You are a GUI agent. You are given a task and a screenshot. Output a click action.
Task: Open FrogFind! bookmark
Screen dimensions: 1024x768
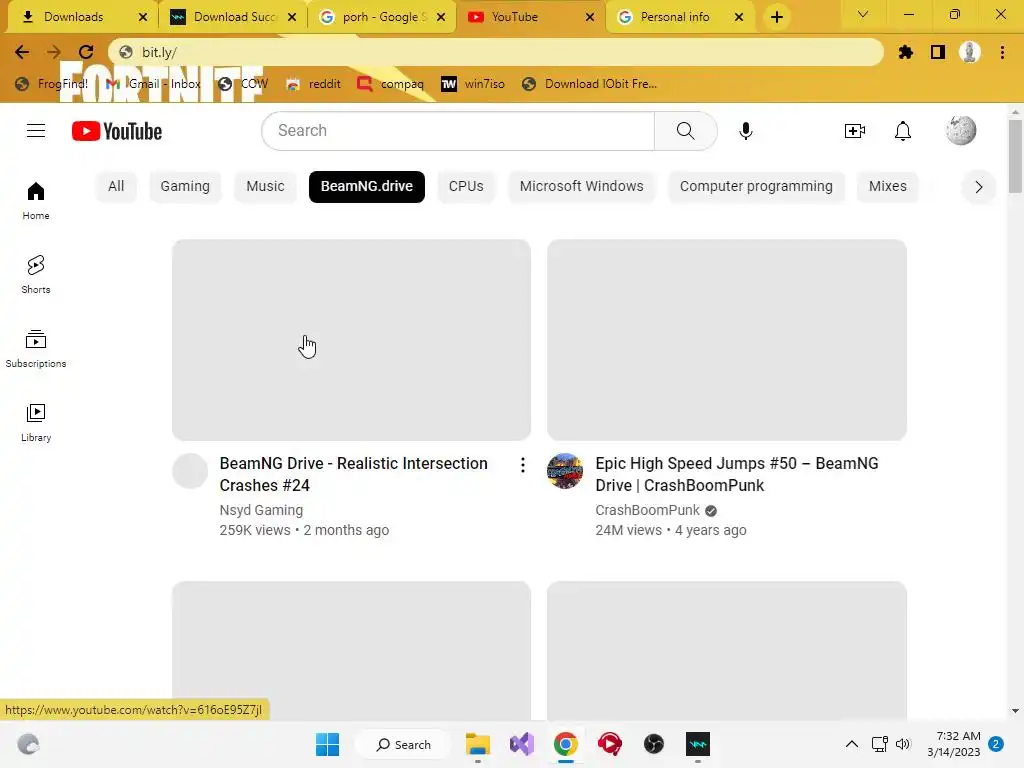[52, 84]
